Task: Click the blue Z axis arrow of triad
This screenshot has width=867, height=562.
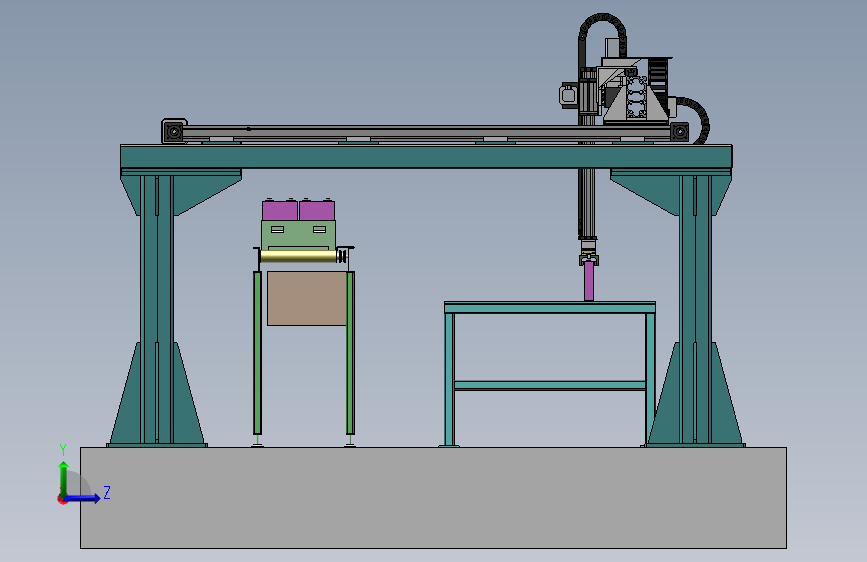Action: pos(83,498)
